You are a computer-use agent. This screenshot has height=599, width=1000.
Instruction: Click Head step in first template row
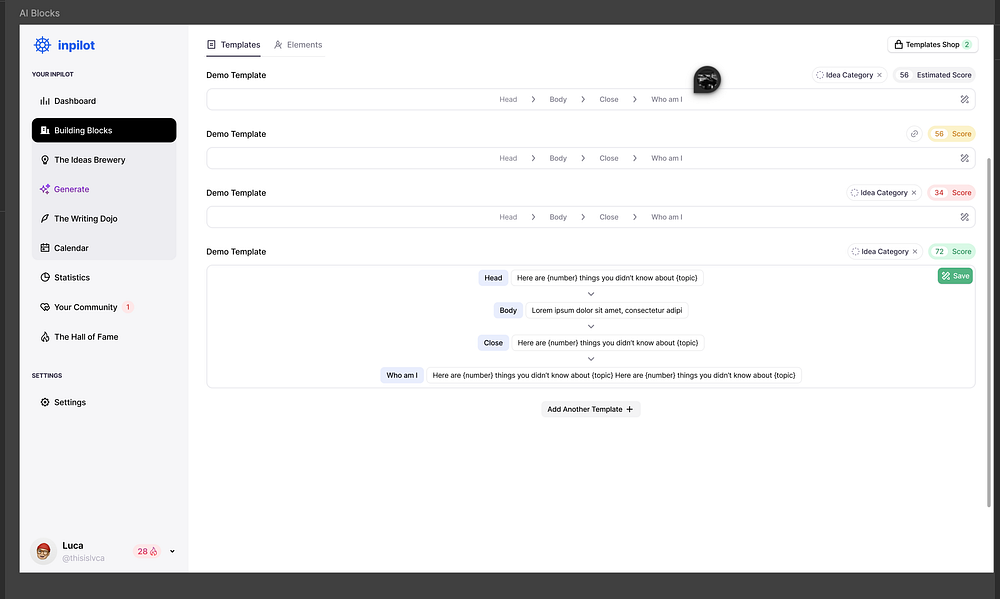click(508, 100)
